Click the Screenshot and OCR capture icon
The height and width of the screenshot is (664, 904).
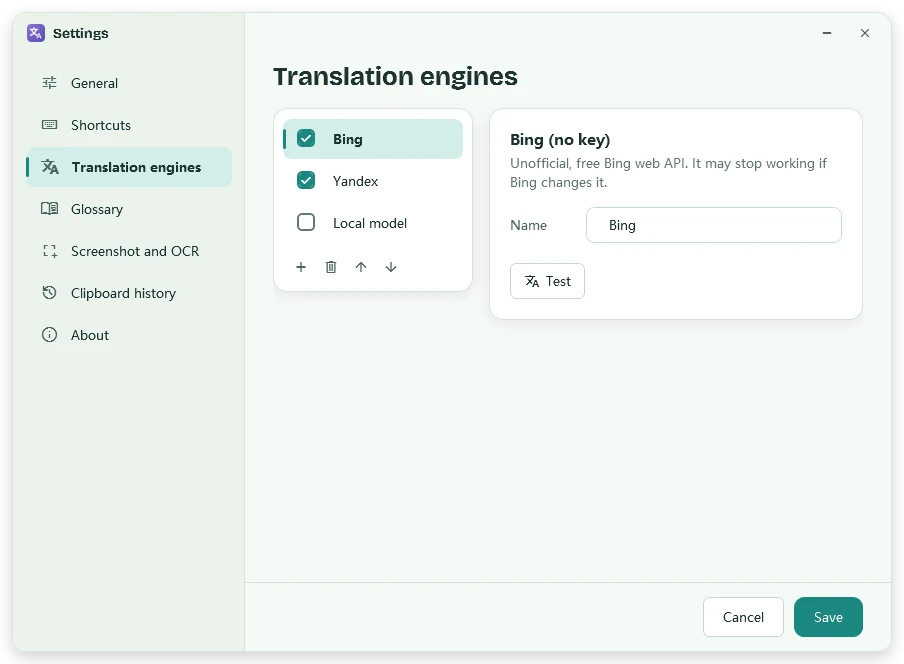[50, 251]
